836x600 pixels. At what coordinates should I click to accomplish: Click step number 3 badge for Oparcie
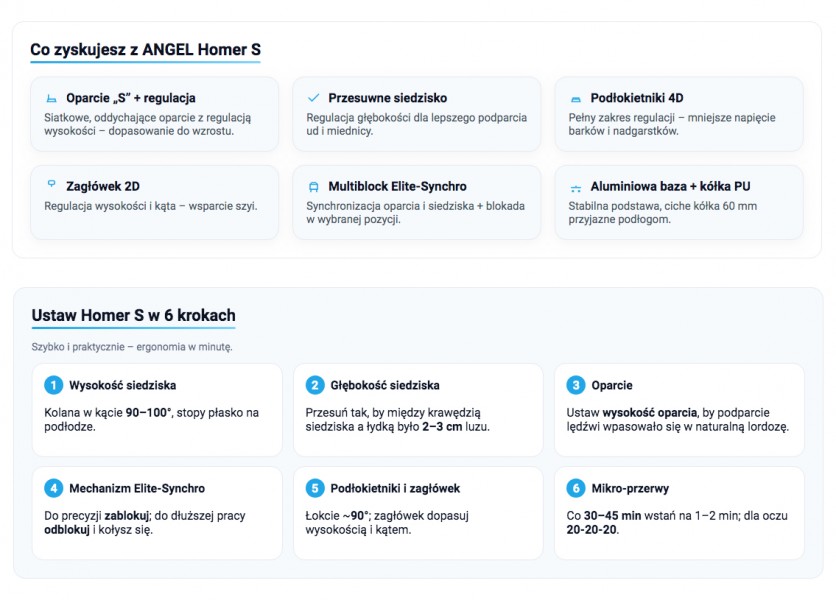[x=576, y=385]
